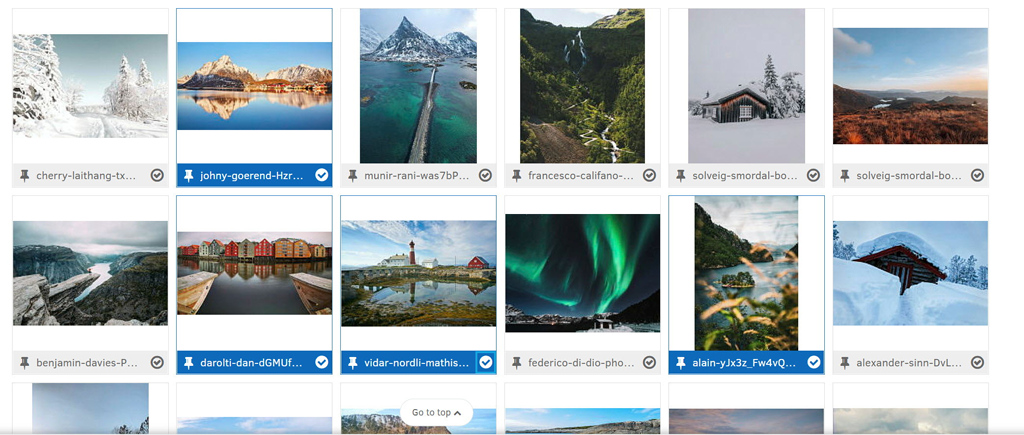Click the pin icon on johny-goerend image
The width and height of the screenshot is (1024, 435).
tap(189, 175)
